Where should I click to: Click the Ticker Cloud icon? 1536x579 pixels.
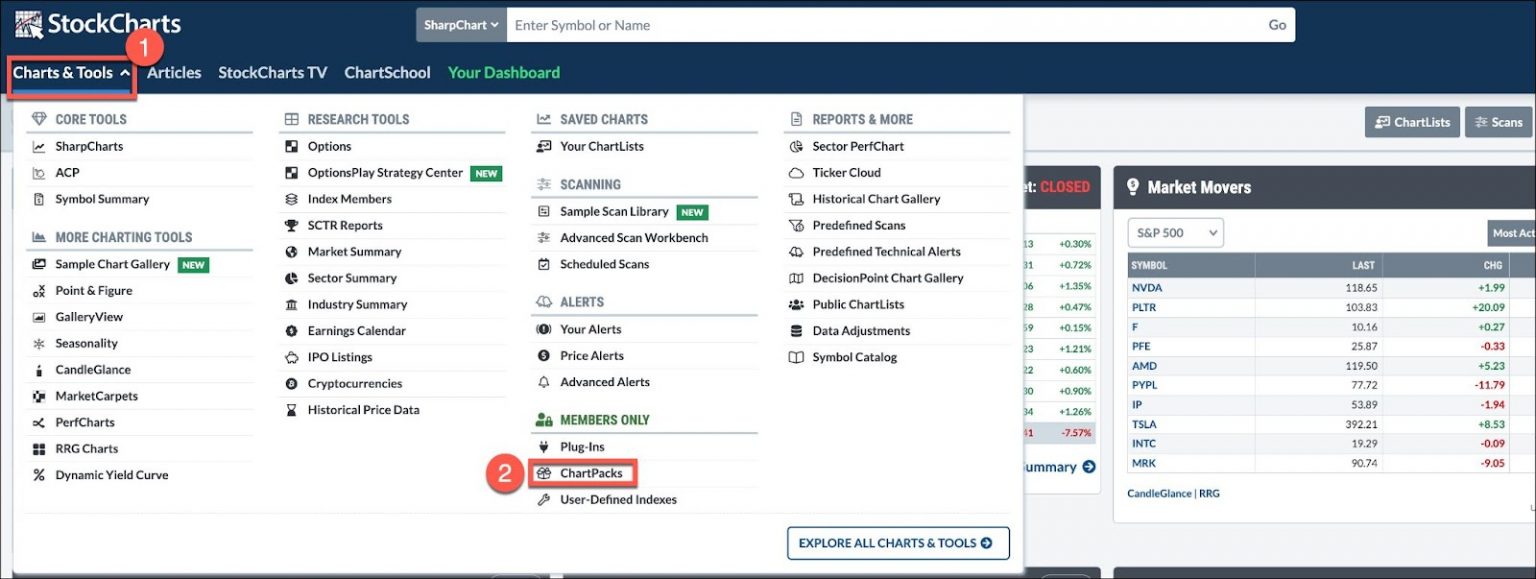click(797, 173)
